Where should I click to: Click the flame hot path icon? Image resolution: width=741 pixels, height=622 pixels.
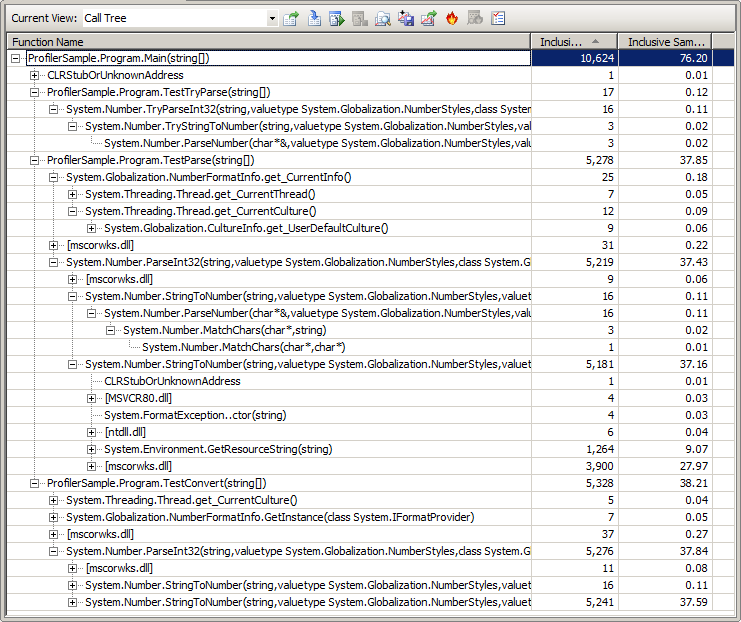click(452, 18)
